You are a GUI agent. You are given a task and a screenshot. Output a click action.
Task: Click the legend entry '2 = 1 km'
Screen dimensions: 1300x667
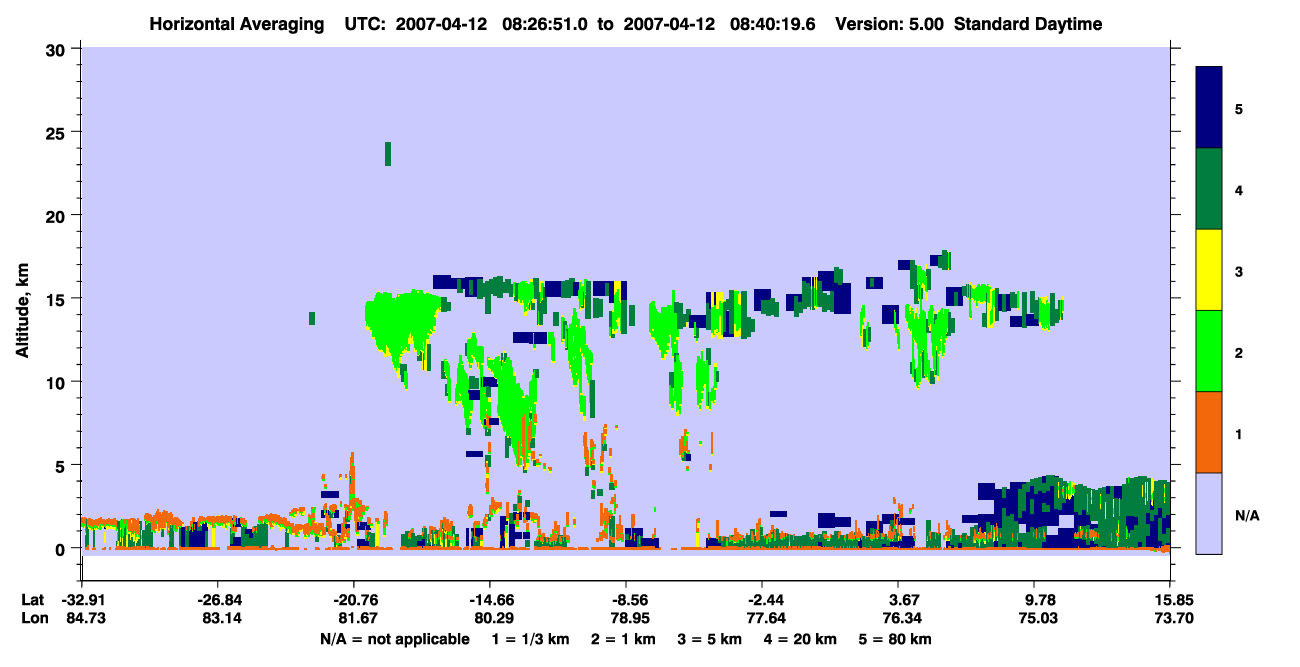625,639
